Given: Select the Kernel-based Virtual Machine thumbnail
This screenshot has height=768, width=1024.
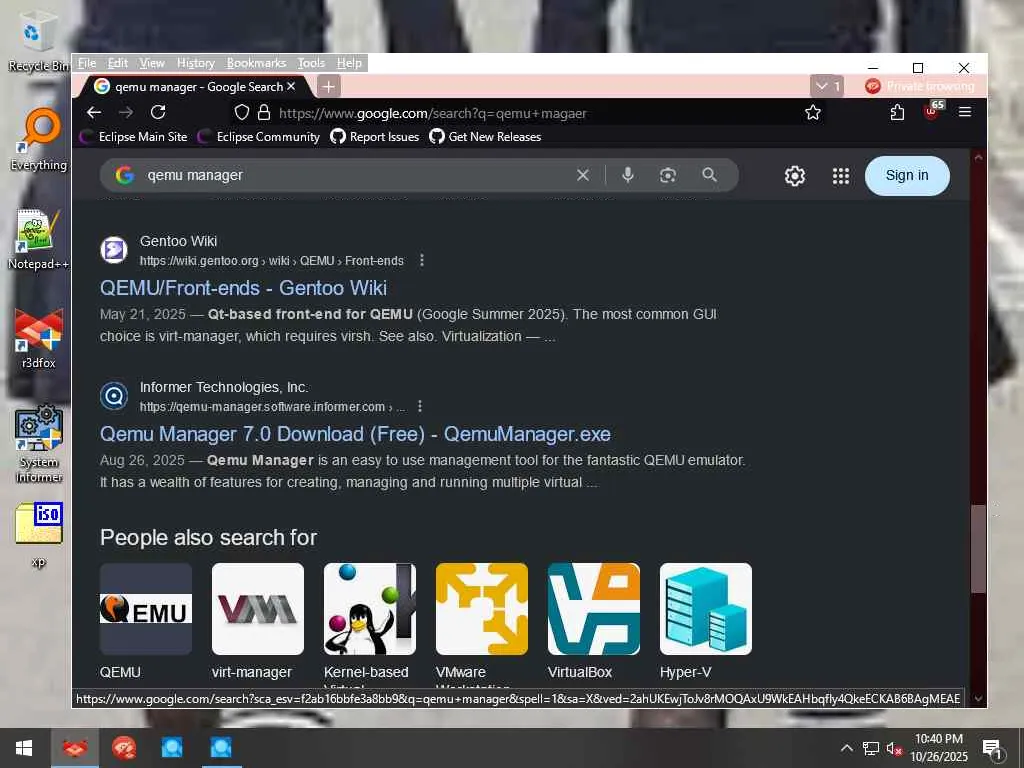Looking at the screenshot, I should coord(370,609).
